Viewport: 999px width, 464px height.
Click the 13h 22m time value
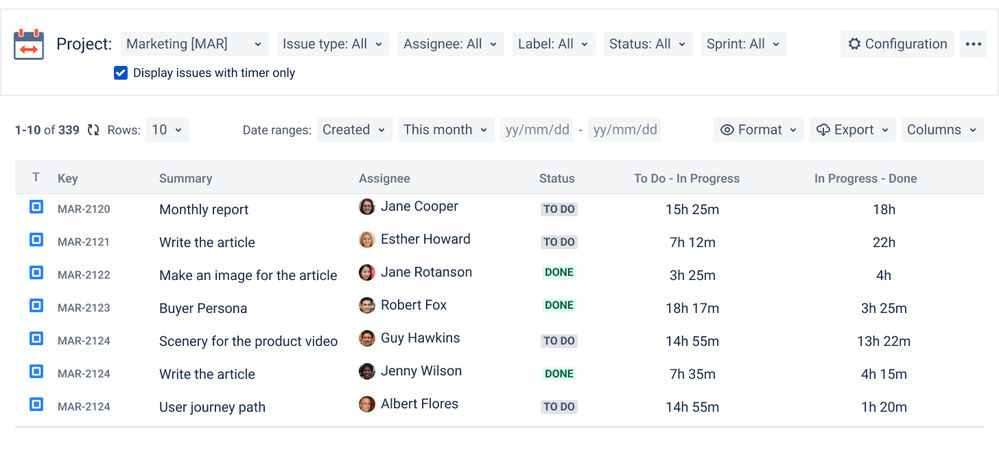pyautogui.click(x=884, y=341)
